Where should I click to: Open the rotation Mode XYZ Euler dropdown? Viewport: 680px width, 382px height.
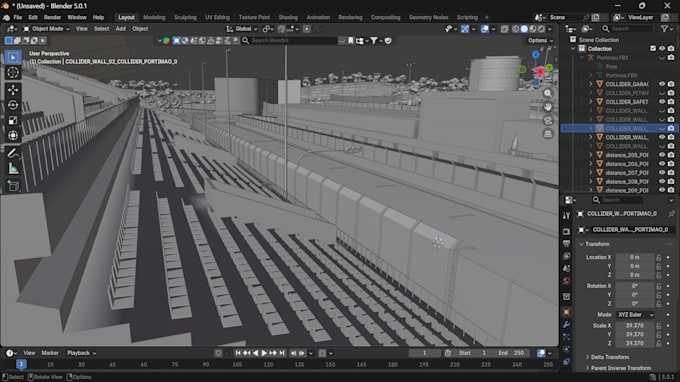pyautogui.click(x=635, y=315)
